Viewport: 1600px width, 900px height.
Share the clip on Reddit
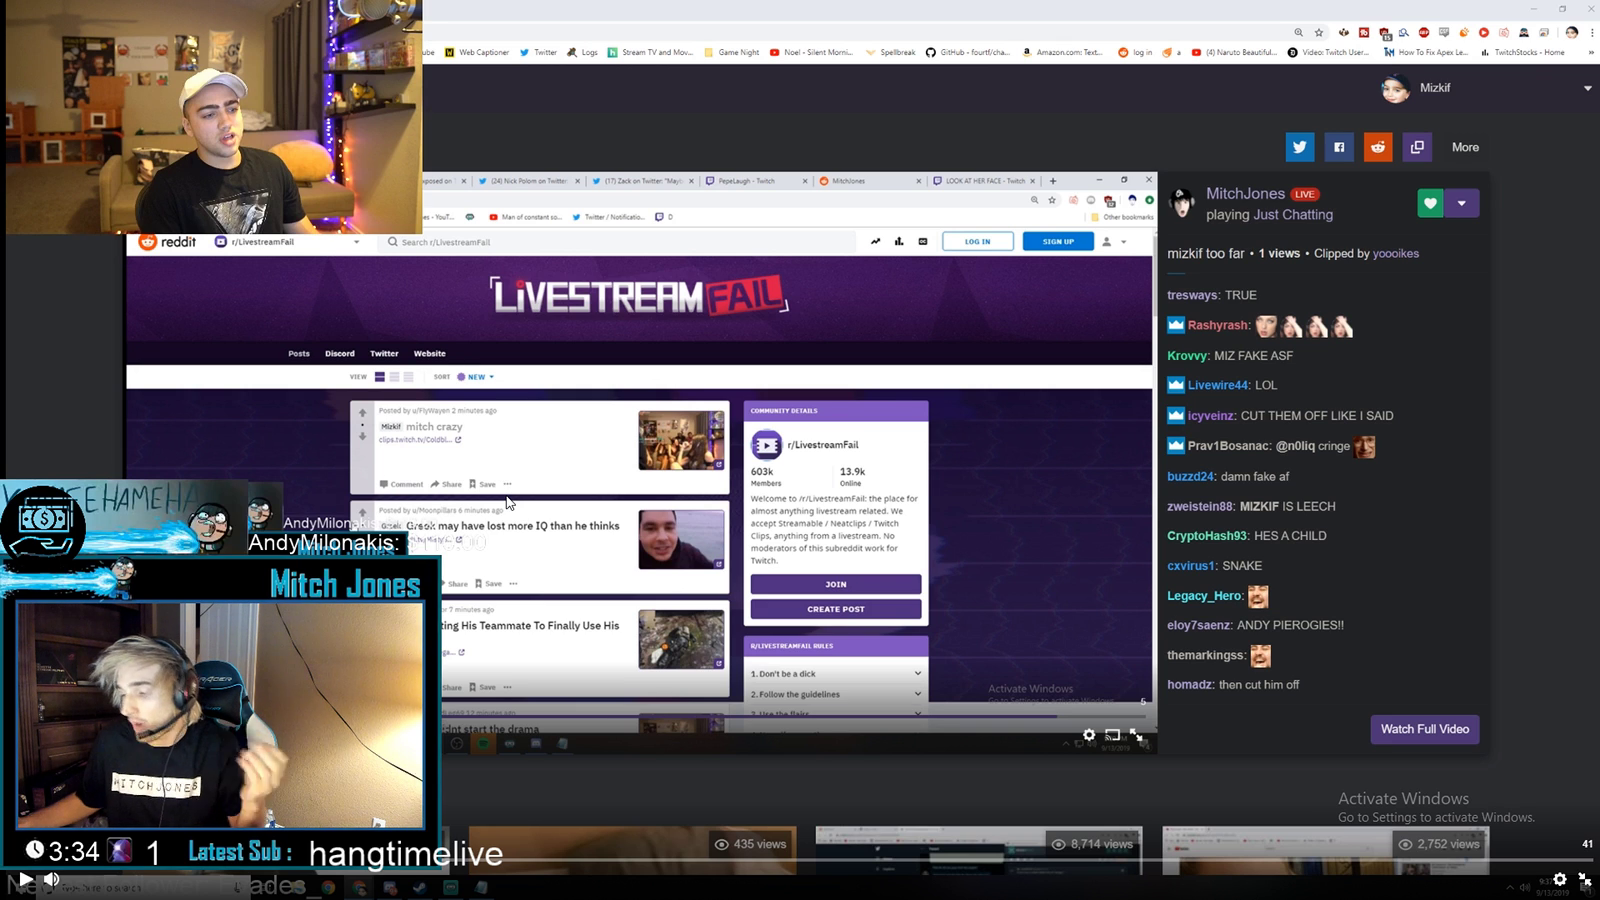click(x=1378, y=147)
